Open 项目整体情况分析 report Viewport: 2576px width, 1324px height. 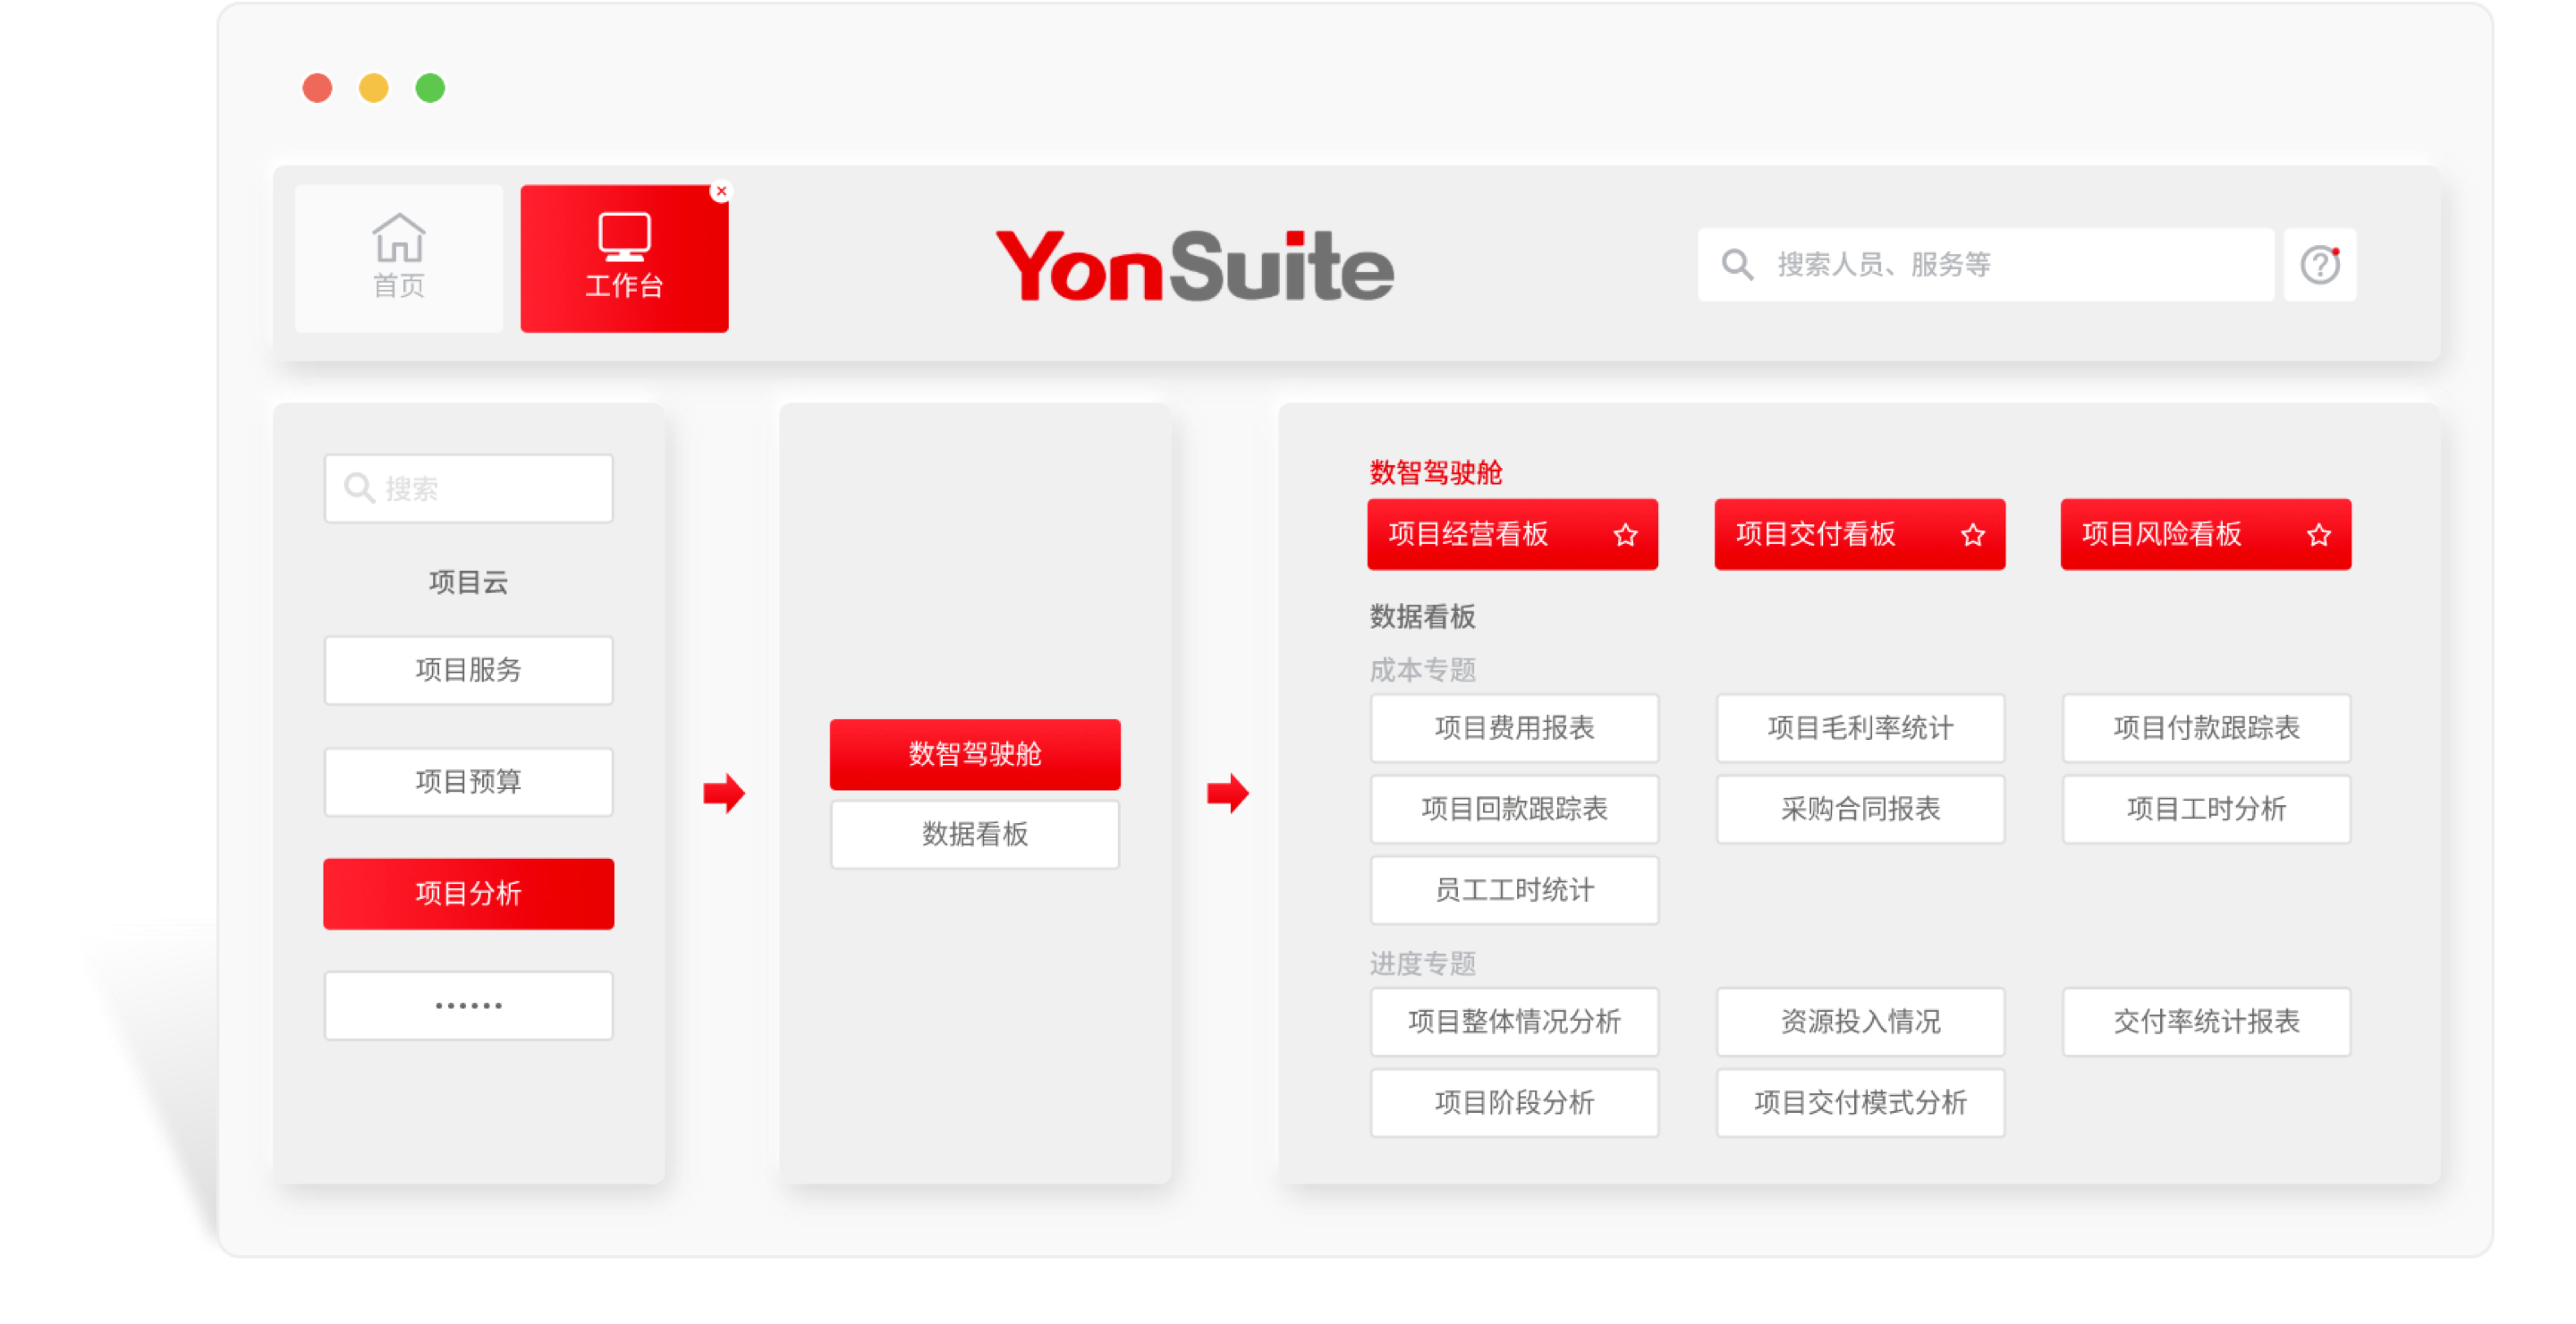(1514, 1022)
